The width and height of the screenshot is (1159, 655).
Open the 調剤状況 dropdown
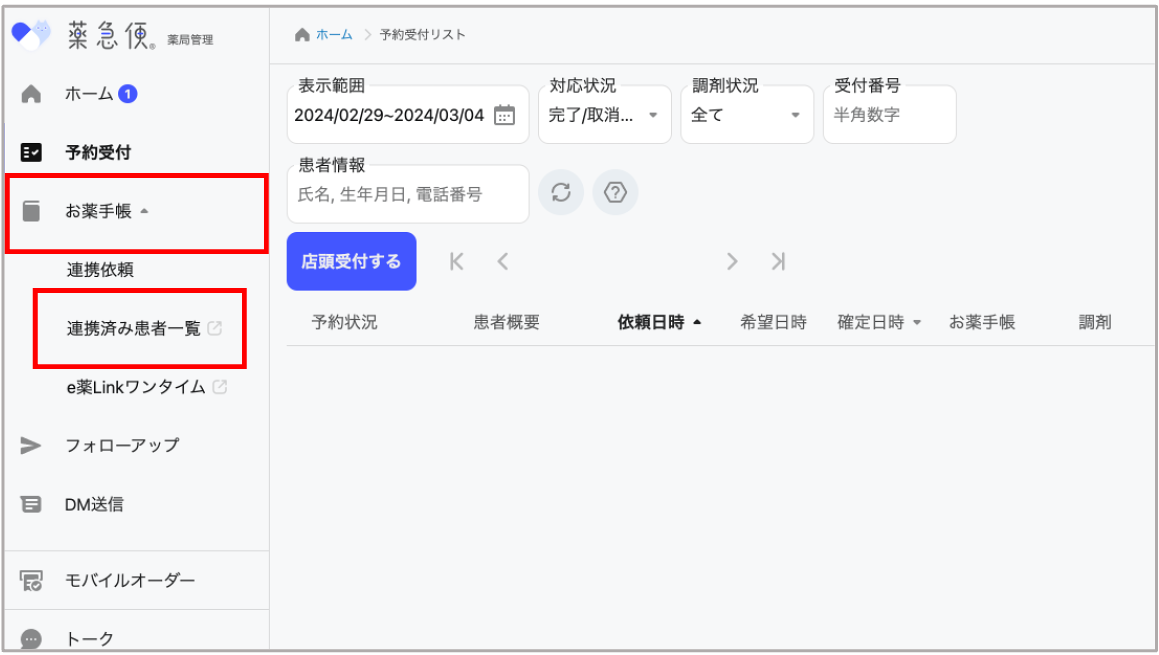click(x=746, y=115)
